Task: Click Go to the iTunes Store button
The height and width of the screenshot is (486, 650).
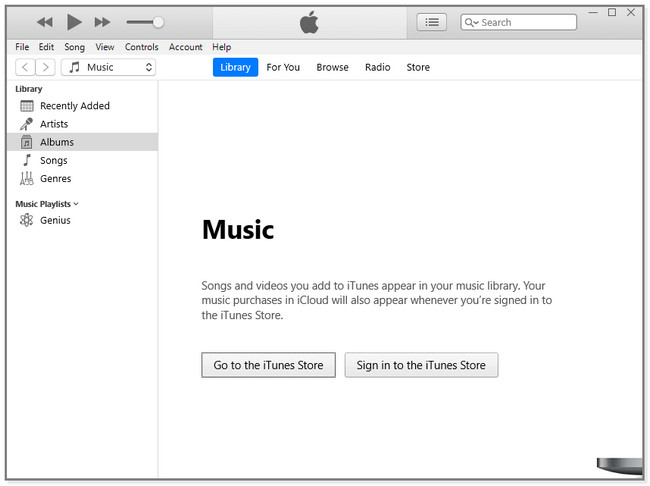Action: [x=269, y=365]
